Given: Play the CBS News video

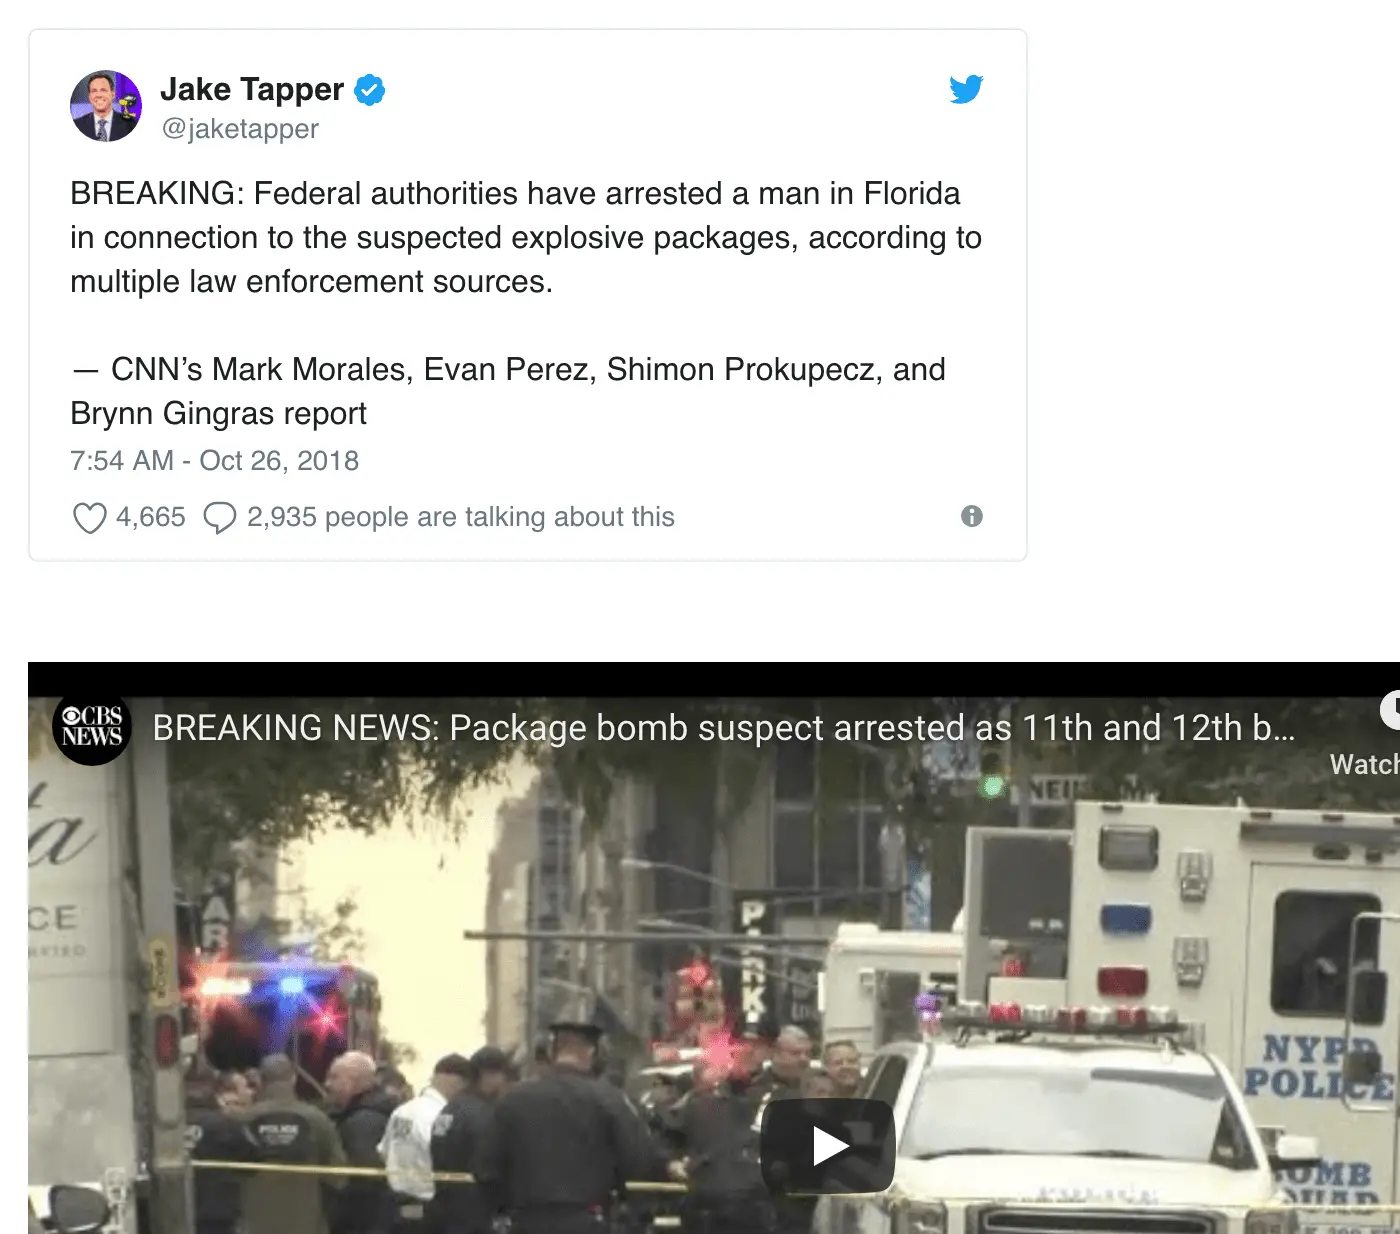Looking at the screenshot, I should pos(828,1146).
